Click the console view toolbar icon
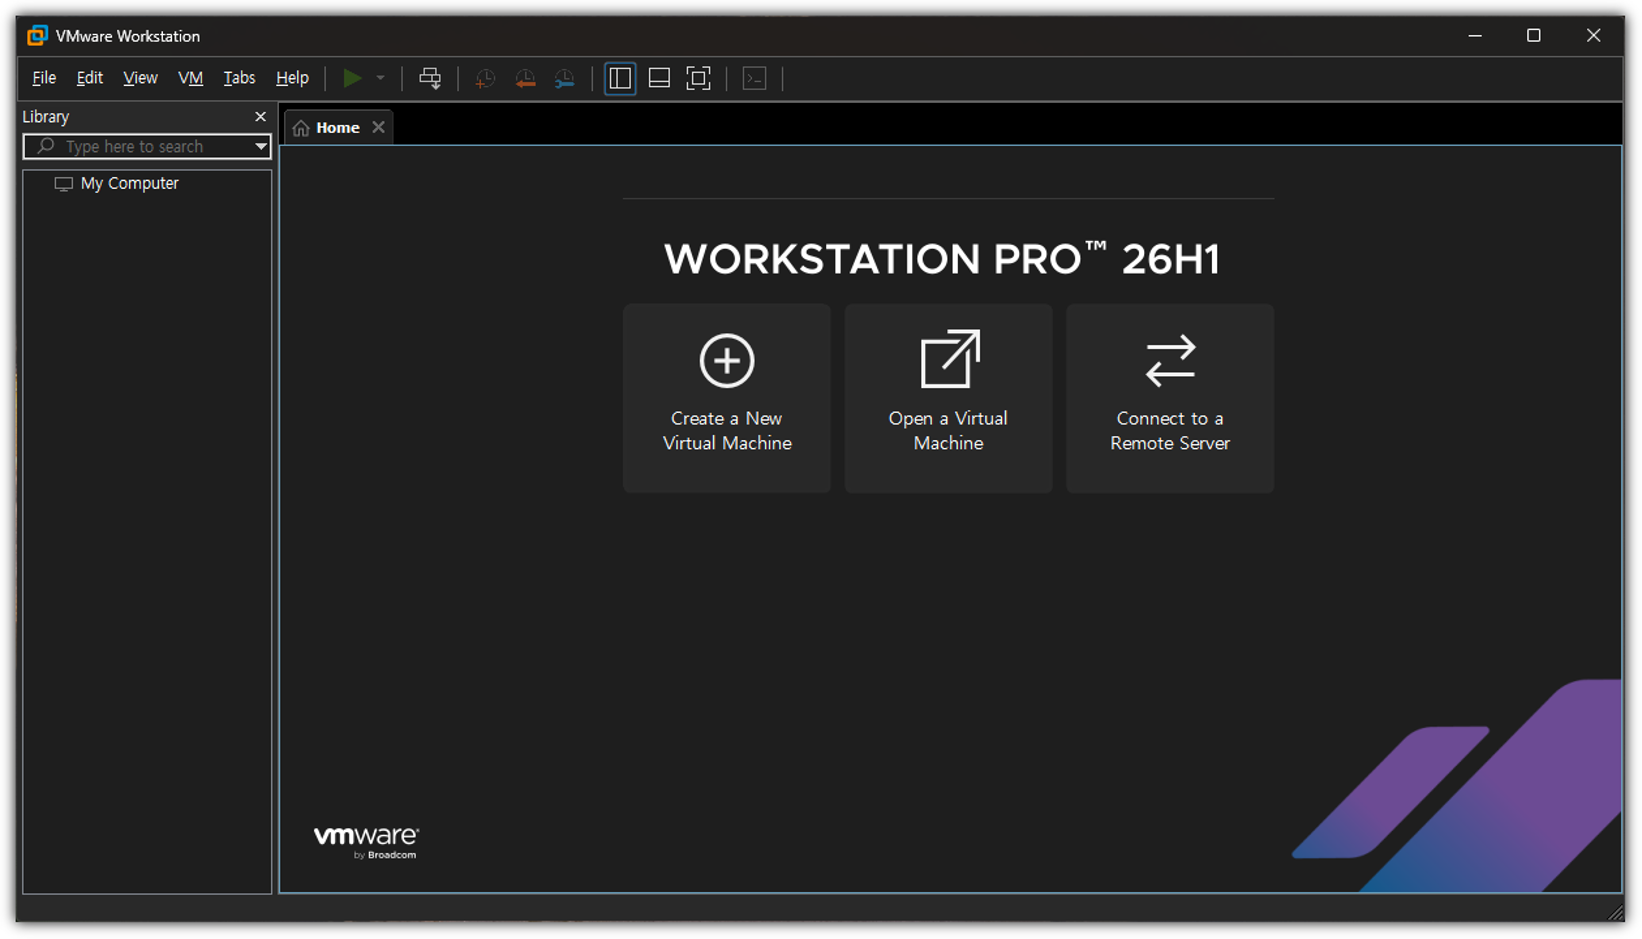This screenshot has height=939, width=1642. [755, 78]
